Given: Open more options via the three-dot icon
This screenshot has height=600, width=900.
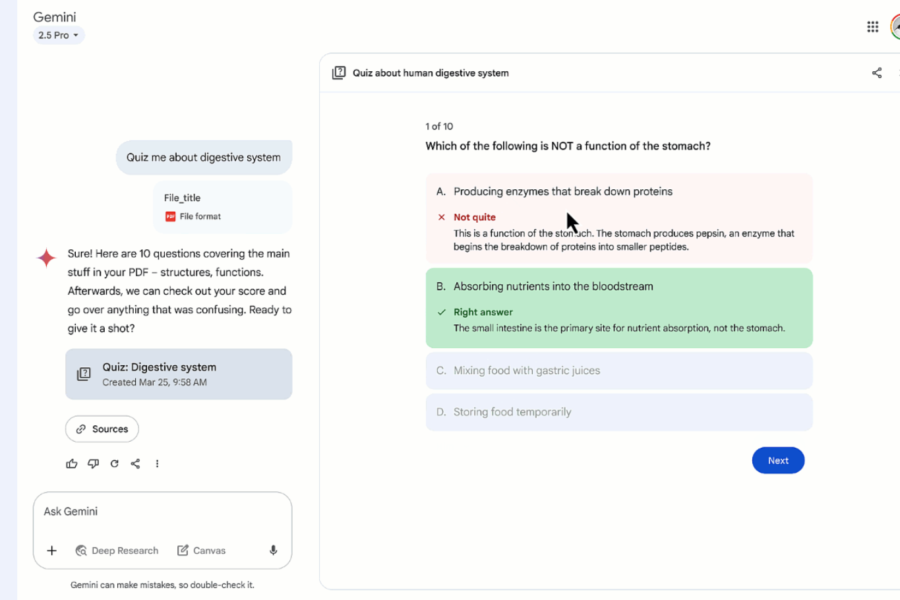Looking at the screenshot, I should click(157, 463).
